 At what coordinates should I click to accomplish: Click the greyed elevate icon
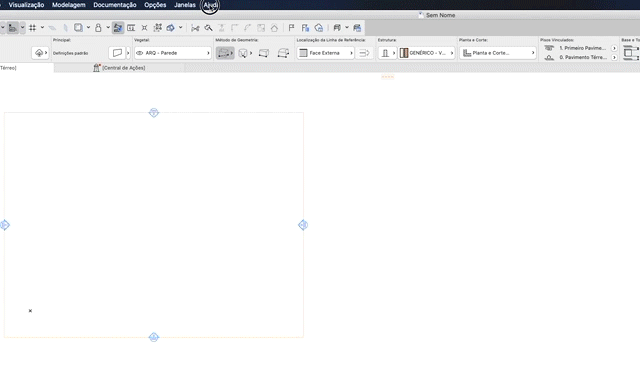(221, 28)
